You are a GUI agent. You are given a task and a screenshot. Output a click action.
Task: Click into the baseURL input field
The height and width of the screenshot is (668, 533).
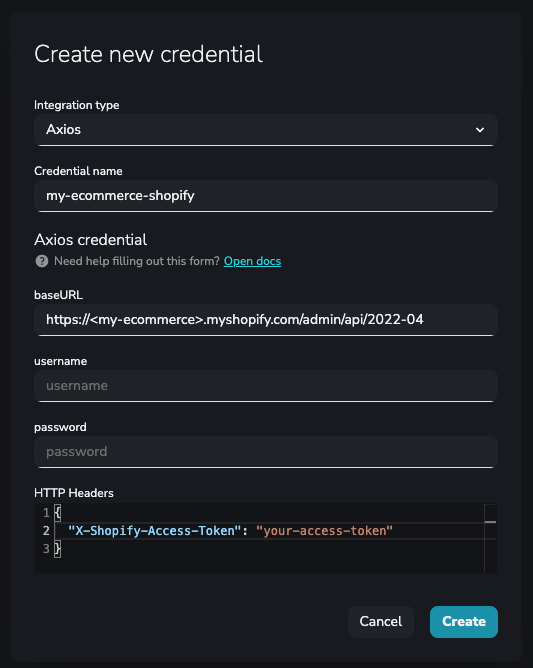(266, 320)
